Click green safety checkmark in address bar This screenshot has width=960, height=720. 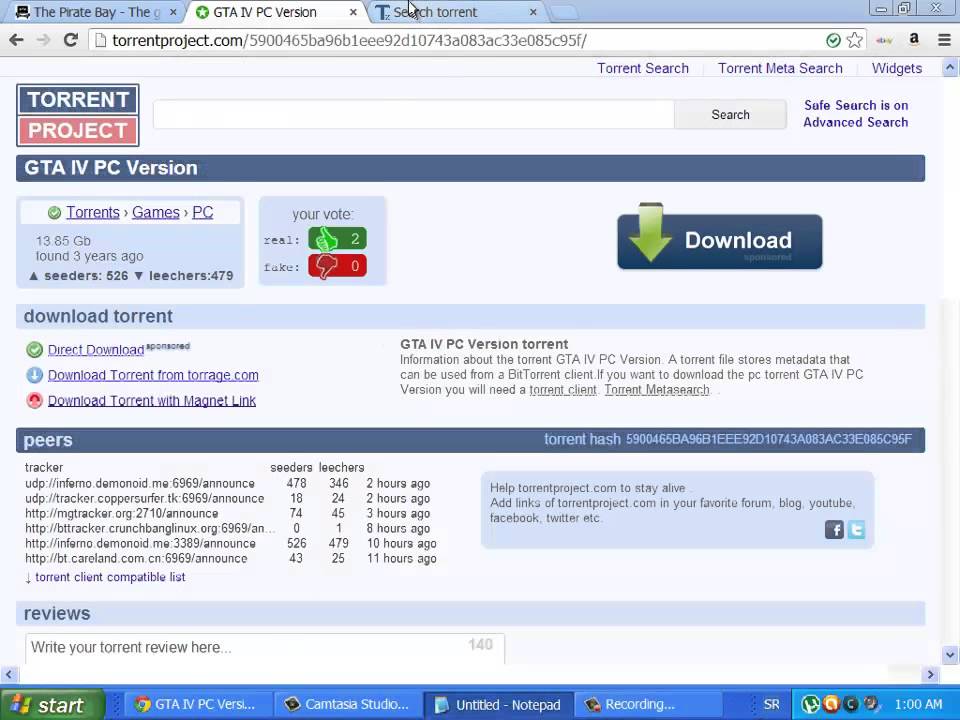pyautogui.click(x=833, y=40)
